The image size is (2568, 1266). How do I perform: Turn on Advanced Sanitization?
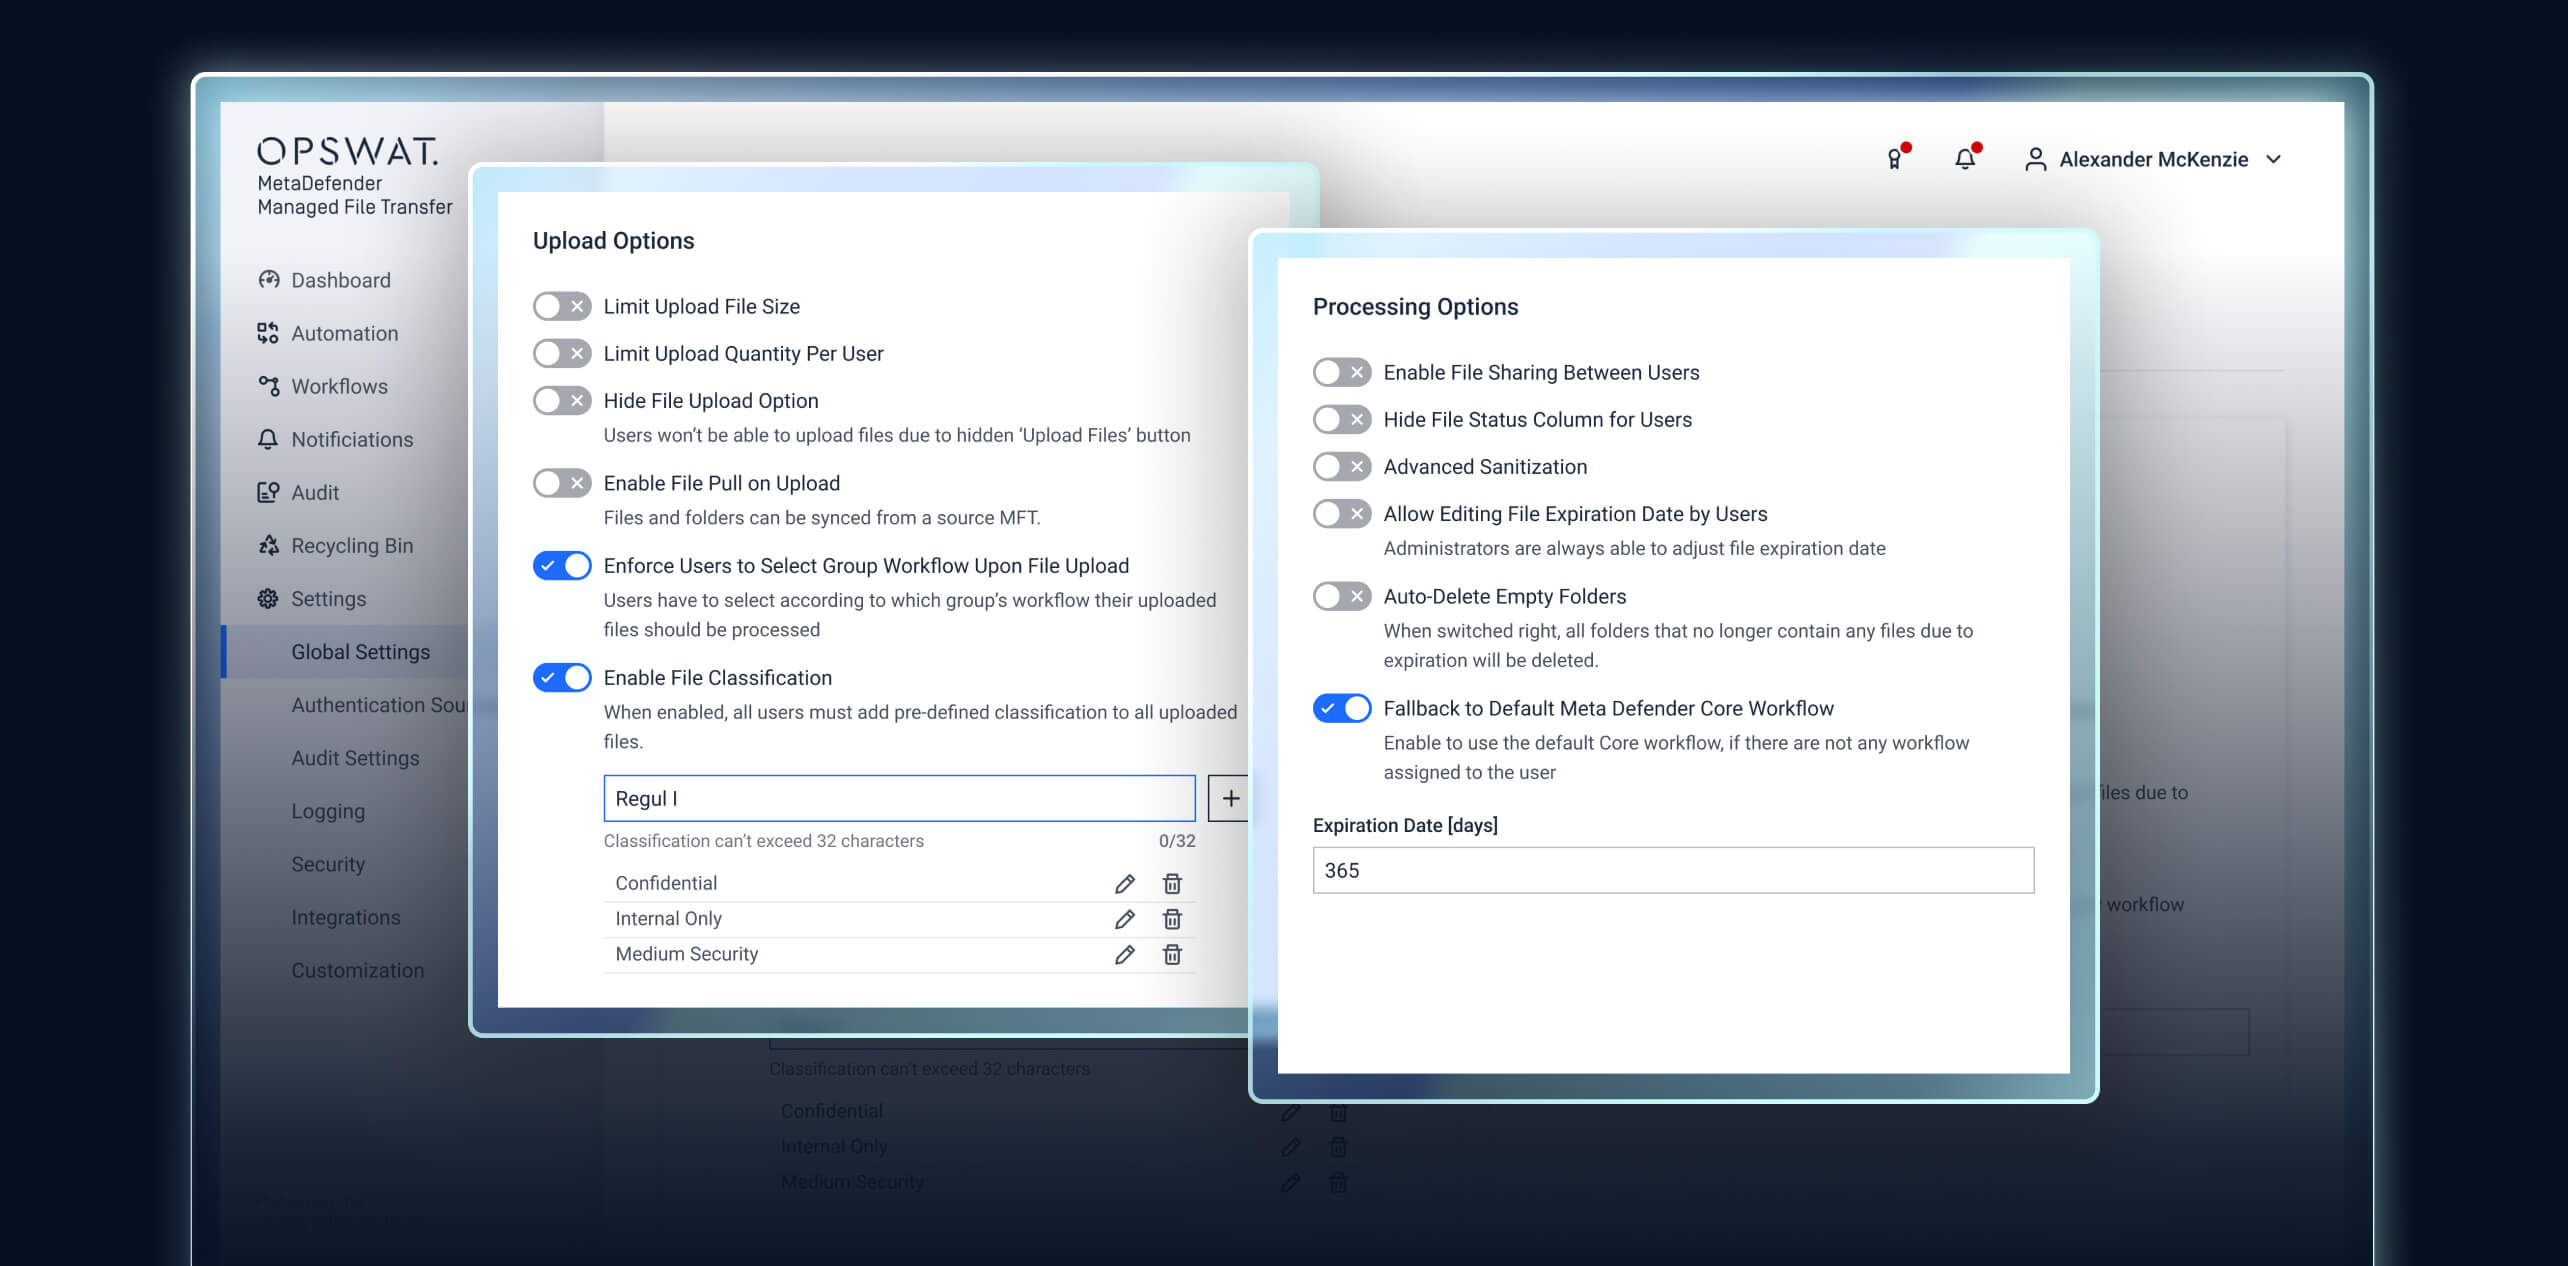coord(1342,466)
